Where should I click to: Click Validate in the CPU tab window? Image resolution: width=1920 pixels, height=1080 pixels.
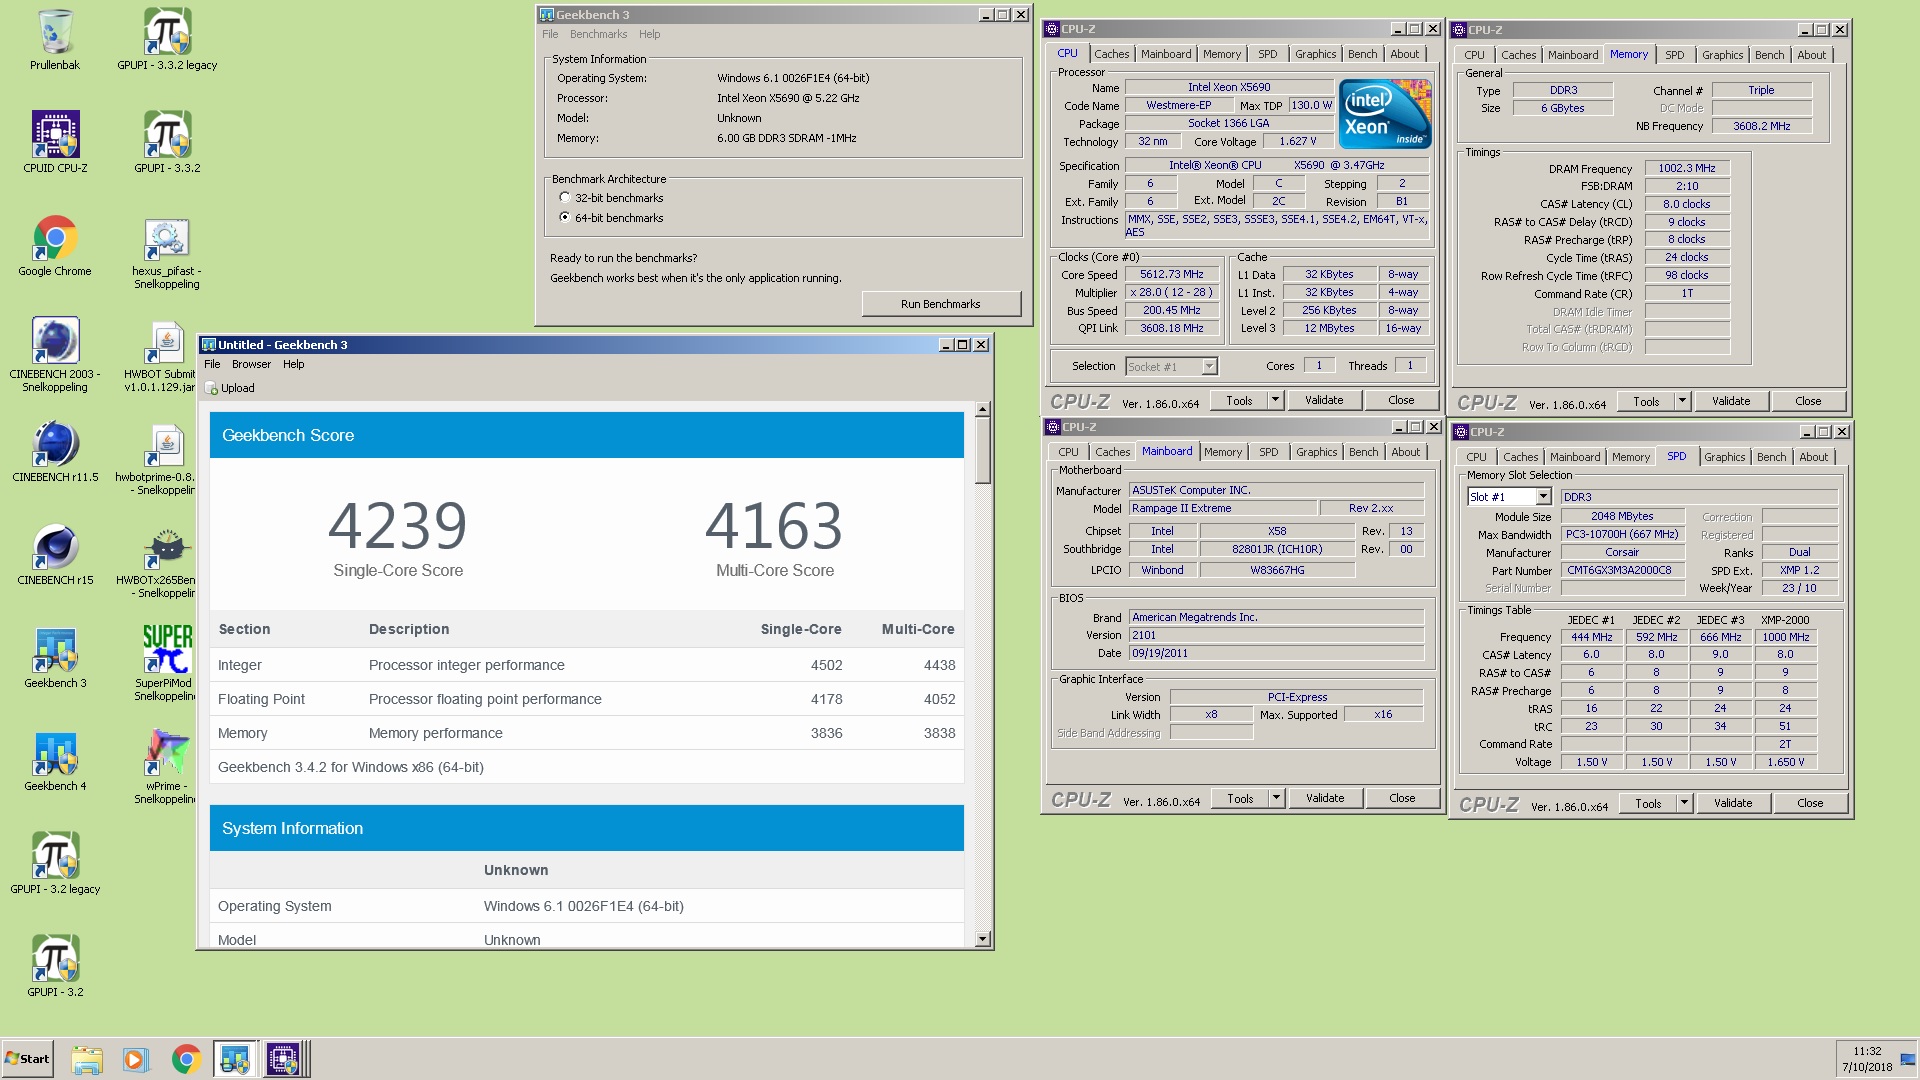(x=1324, y=400)
